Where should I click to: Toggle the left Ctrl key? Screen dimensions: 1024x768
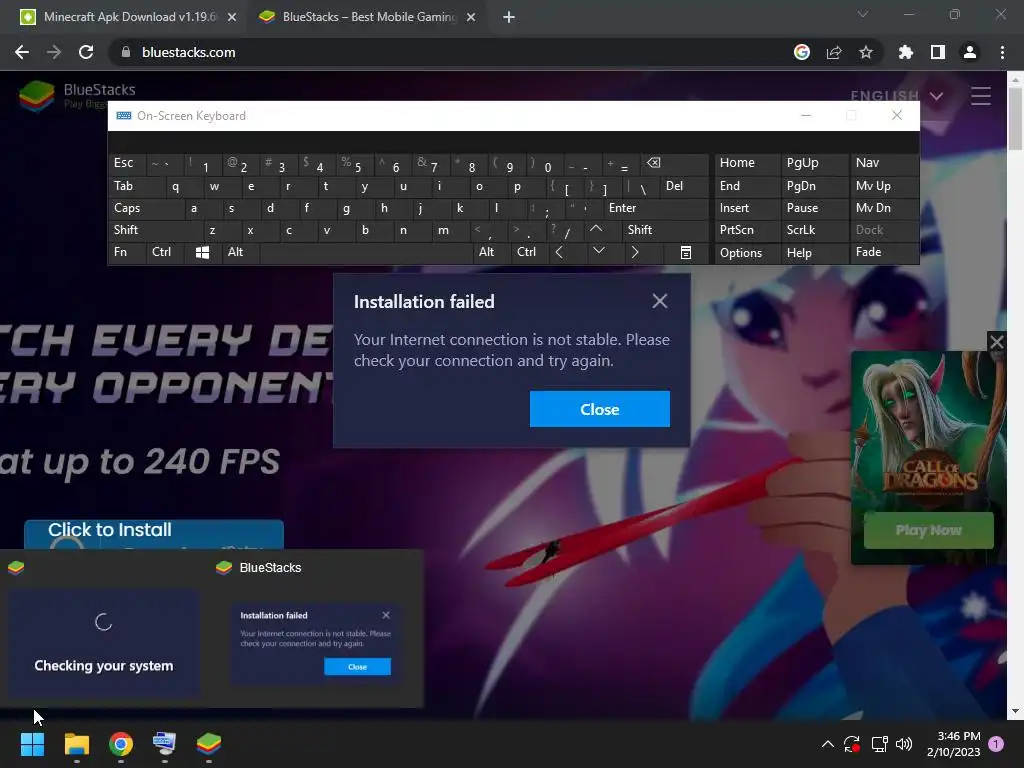point(165,252)
